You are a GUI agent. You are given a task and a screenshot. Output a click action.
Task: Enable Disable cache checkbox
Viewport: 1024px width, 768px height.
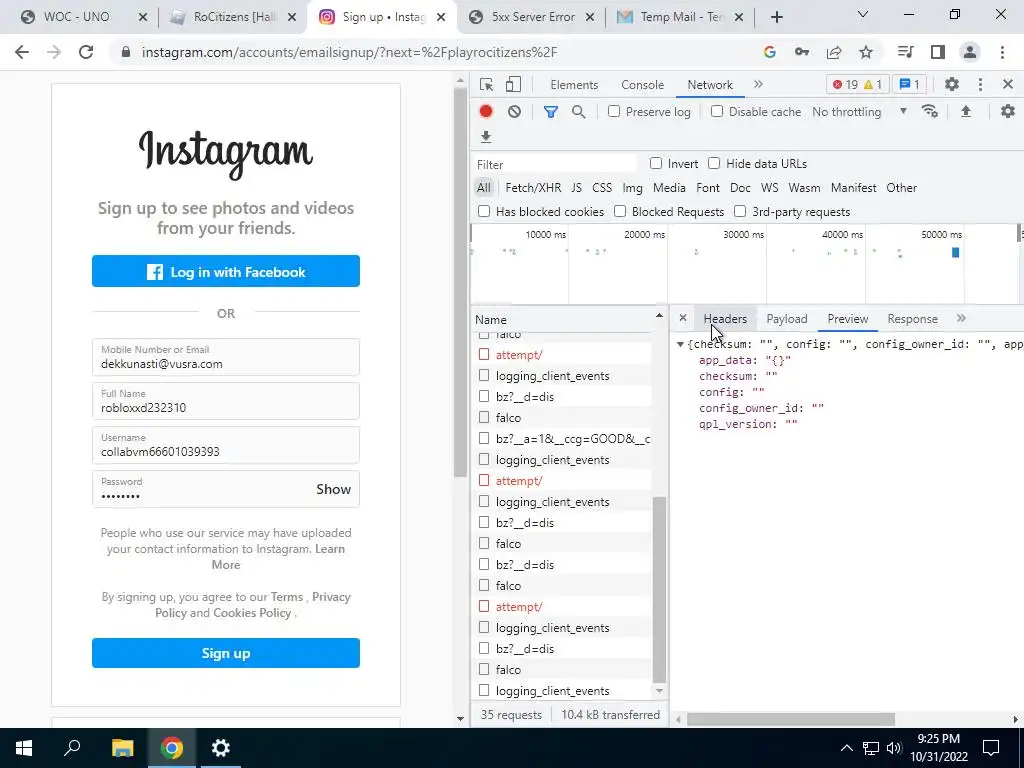(x=717, y=112)
